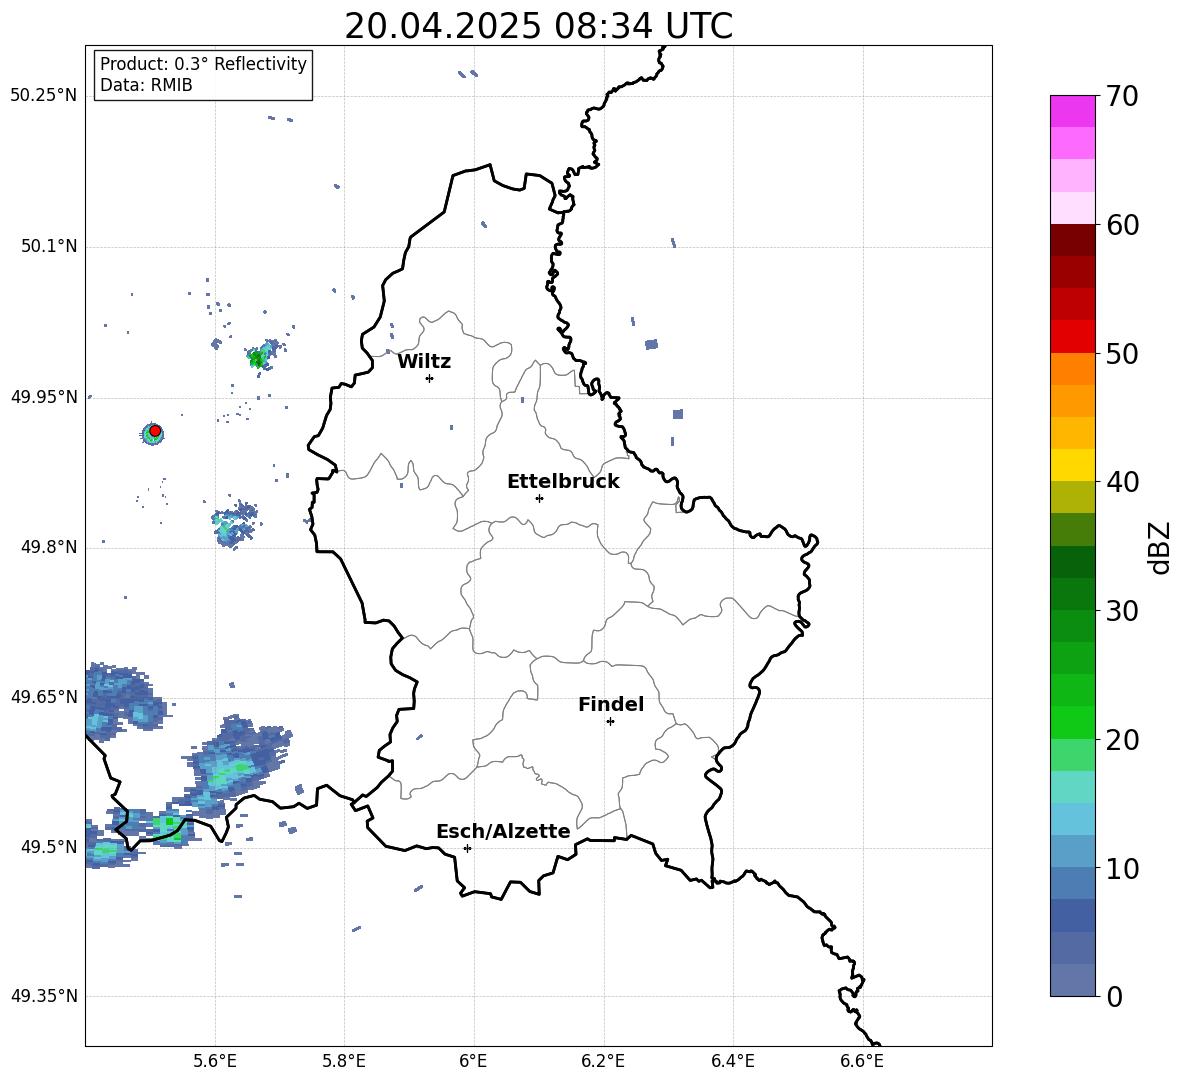The width and height of the screenshot is (1184, 1081).
Task: Click the colorbar tick label 60
Action: 1122,225
